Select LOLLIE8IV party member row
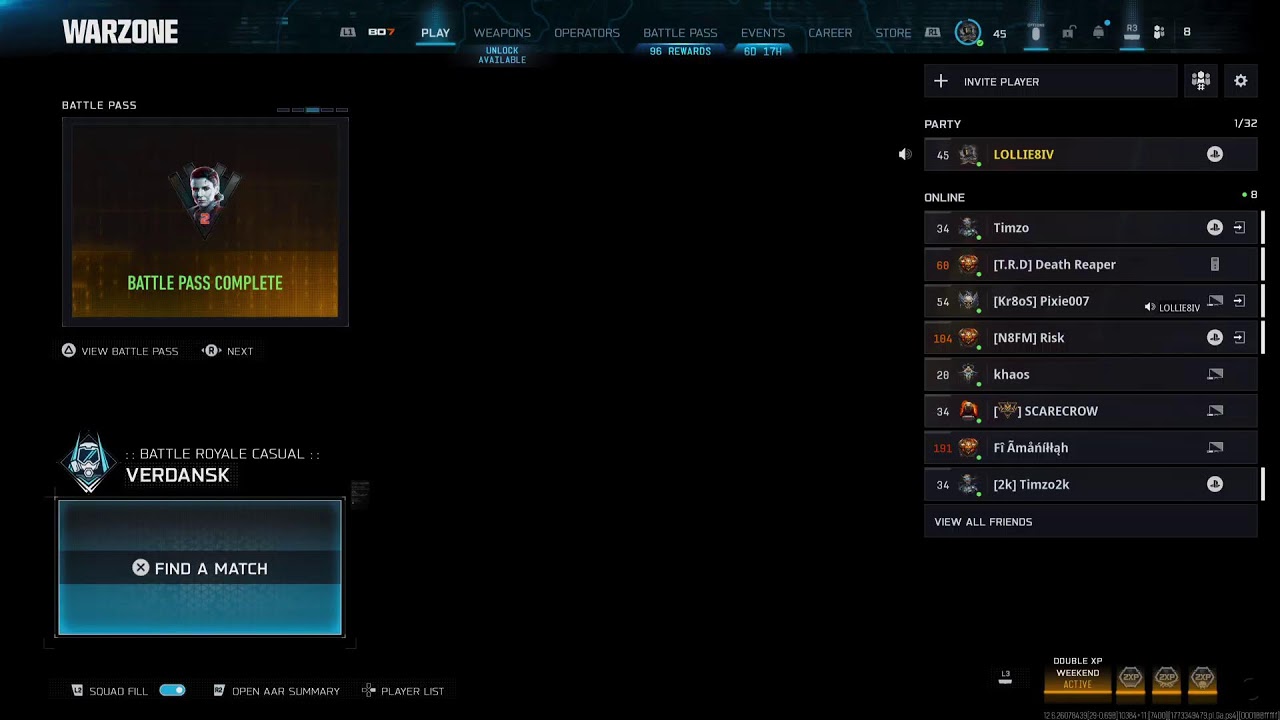1280x720 pixels. pos(1090,154)
